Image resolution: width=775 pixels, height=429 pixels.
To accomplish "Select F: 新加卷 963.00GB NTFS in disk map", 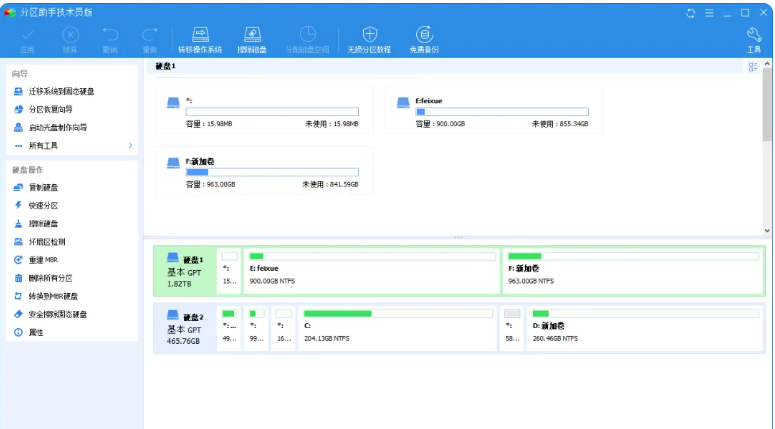I will point(633,271).
